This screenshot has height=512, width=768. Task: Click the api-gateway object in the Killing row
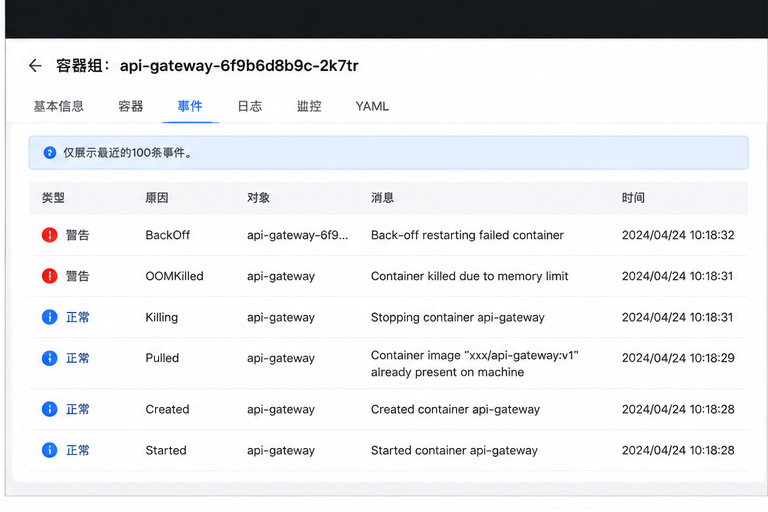(281, 317)
